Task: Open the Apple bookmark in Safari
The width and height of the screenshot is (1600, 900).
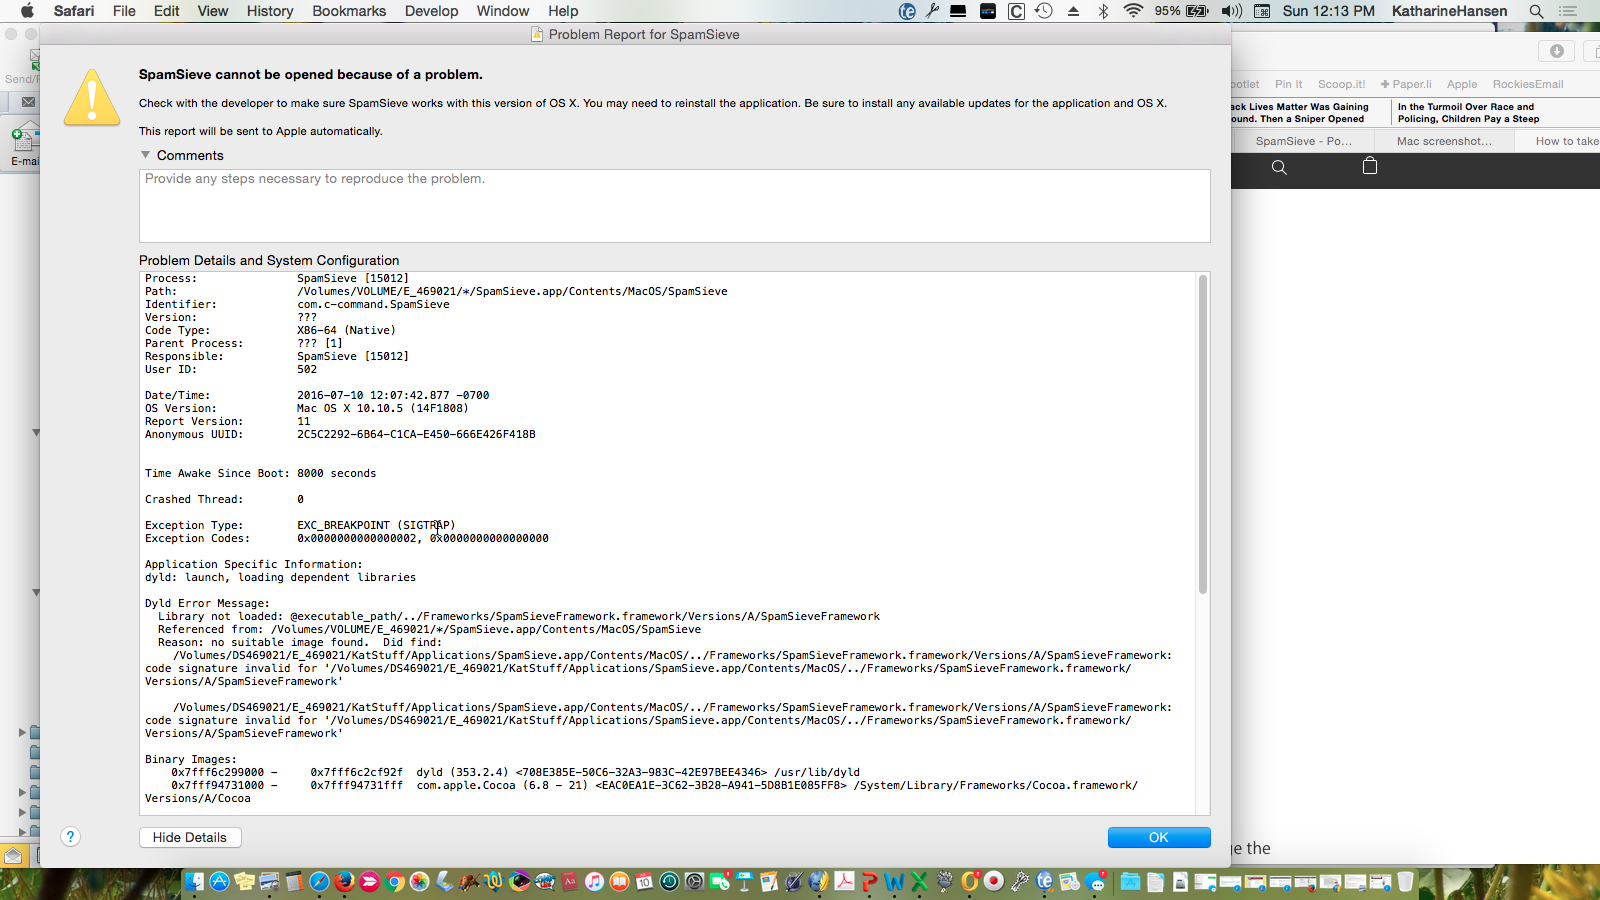Action: [x=1461, y=84]
